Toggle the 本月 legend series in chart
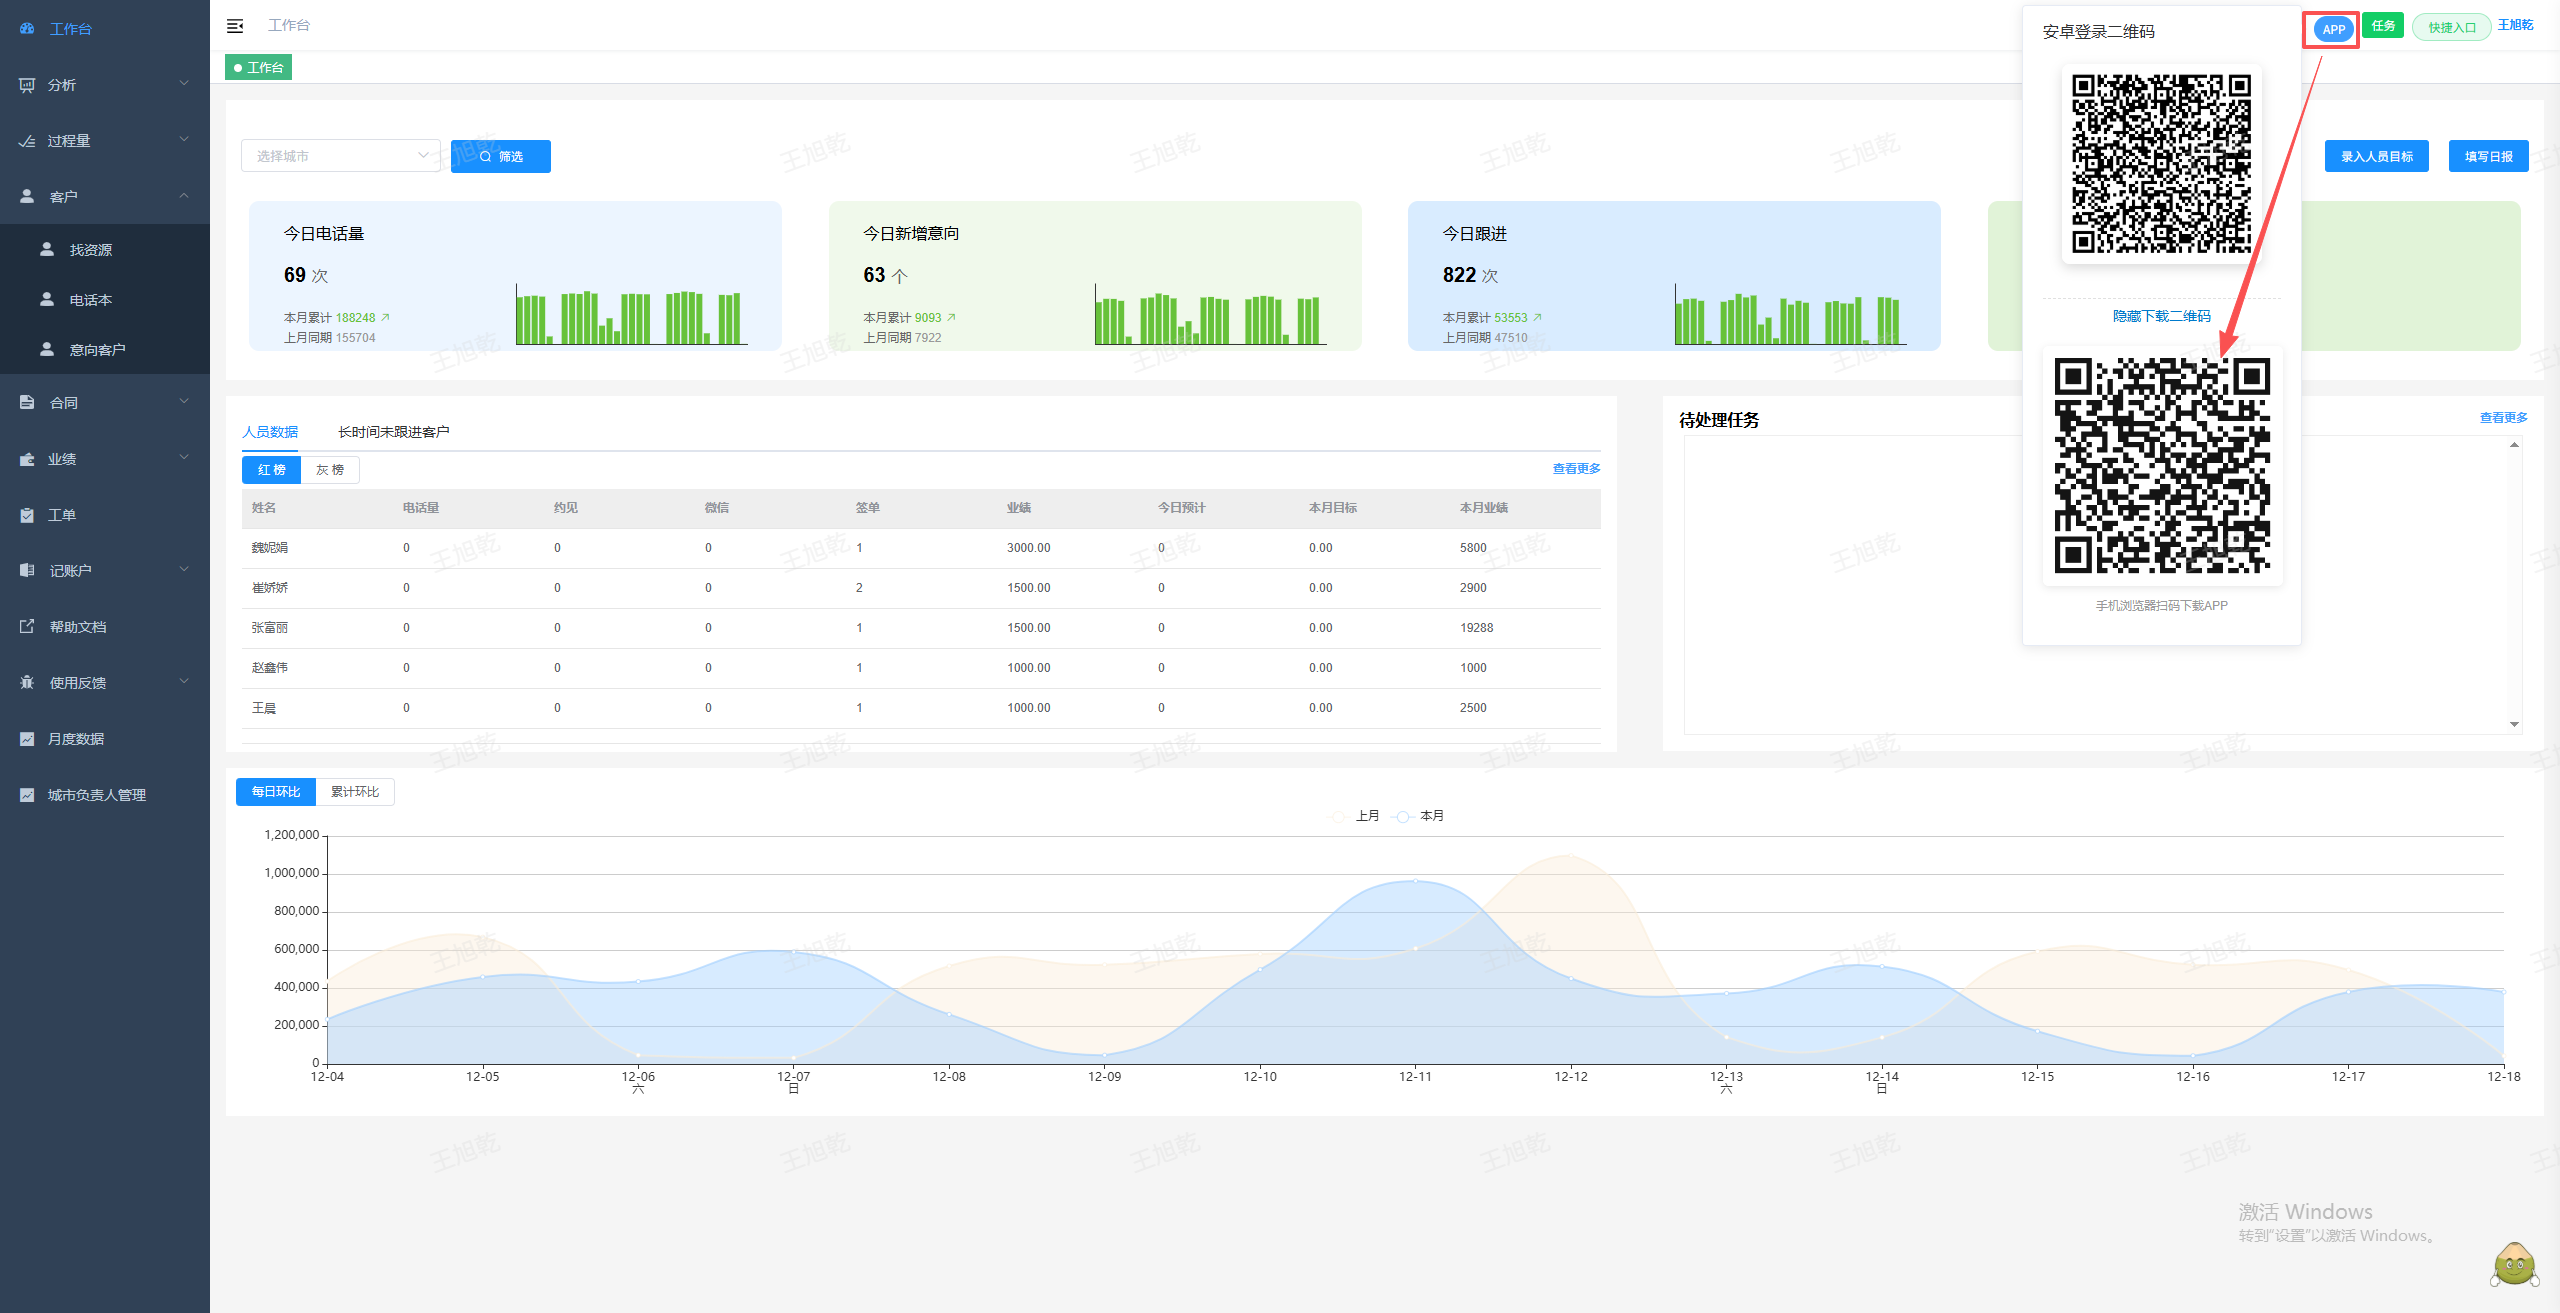Image resolution: width=2560 pixels, height=1313 pixels. tap(1420, 816)
